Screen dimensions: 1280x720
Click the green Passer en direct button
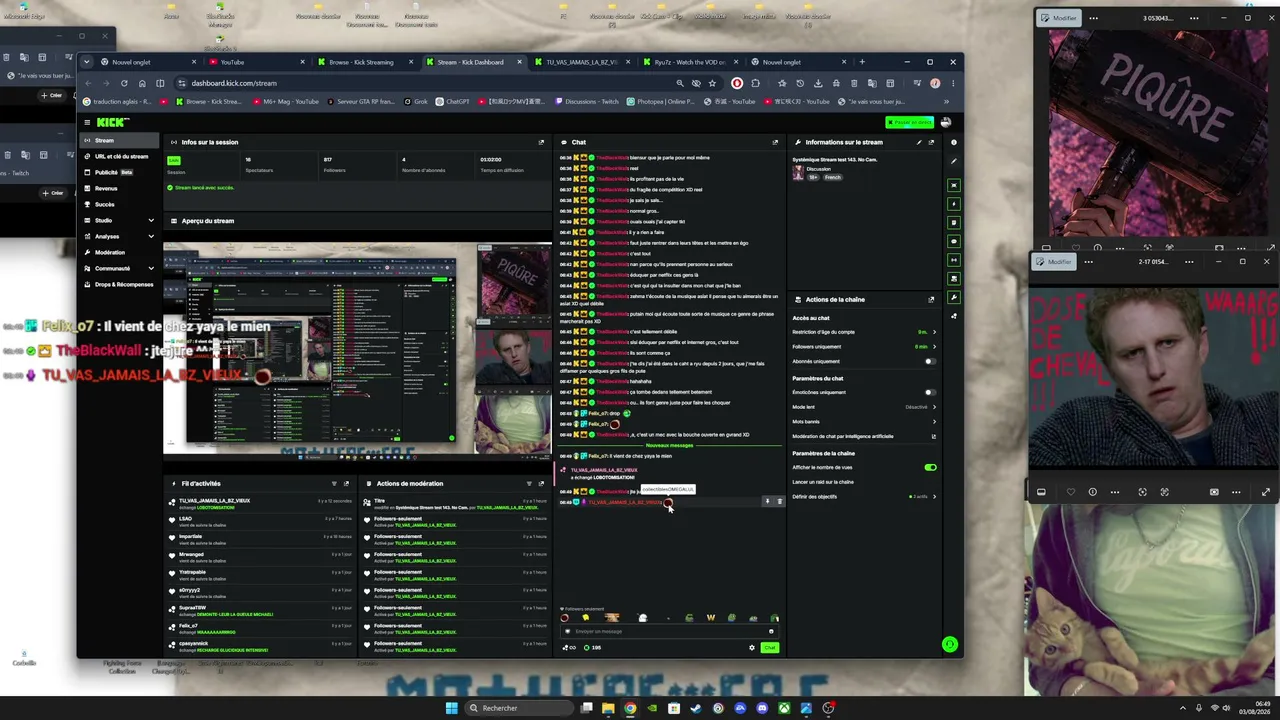[x=910, y=122]
